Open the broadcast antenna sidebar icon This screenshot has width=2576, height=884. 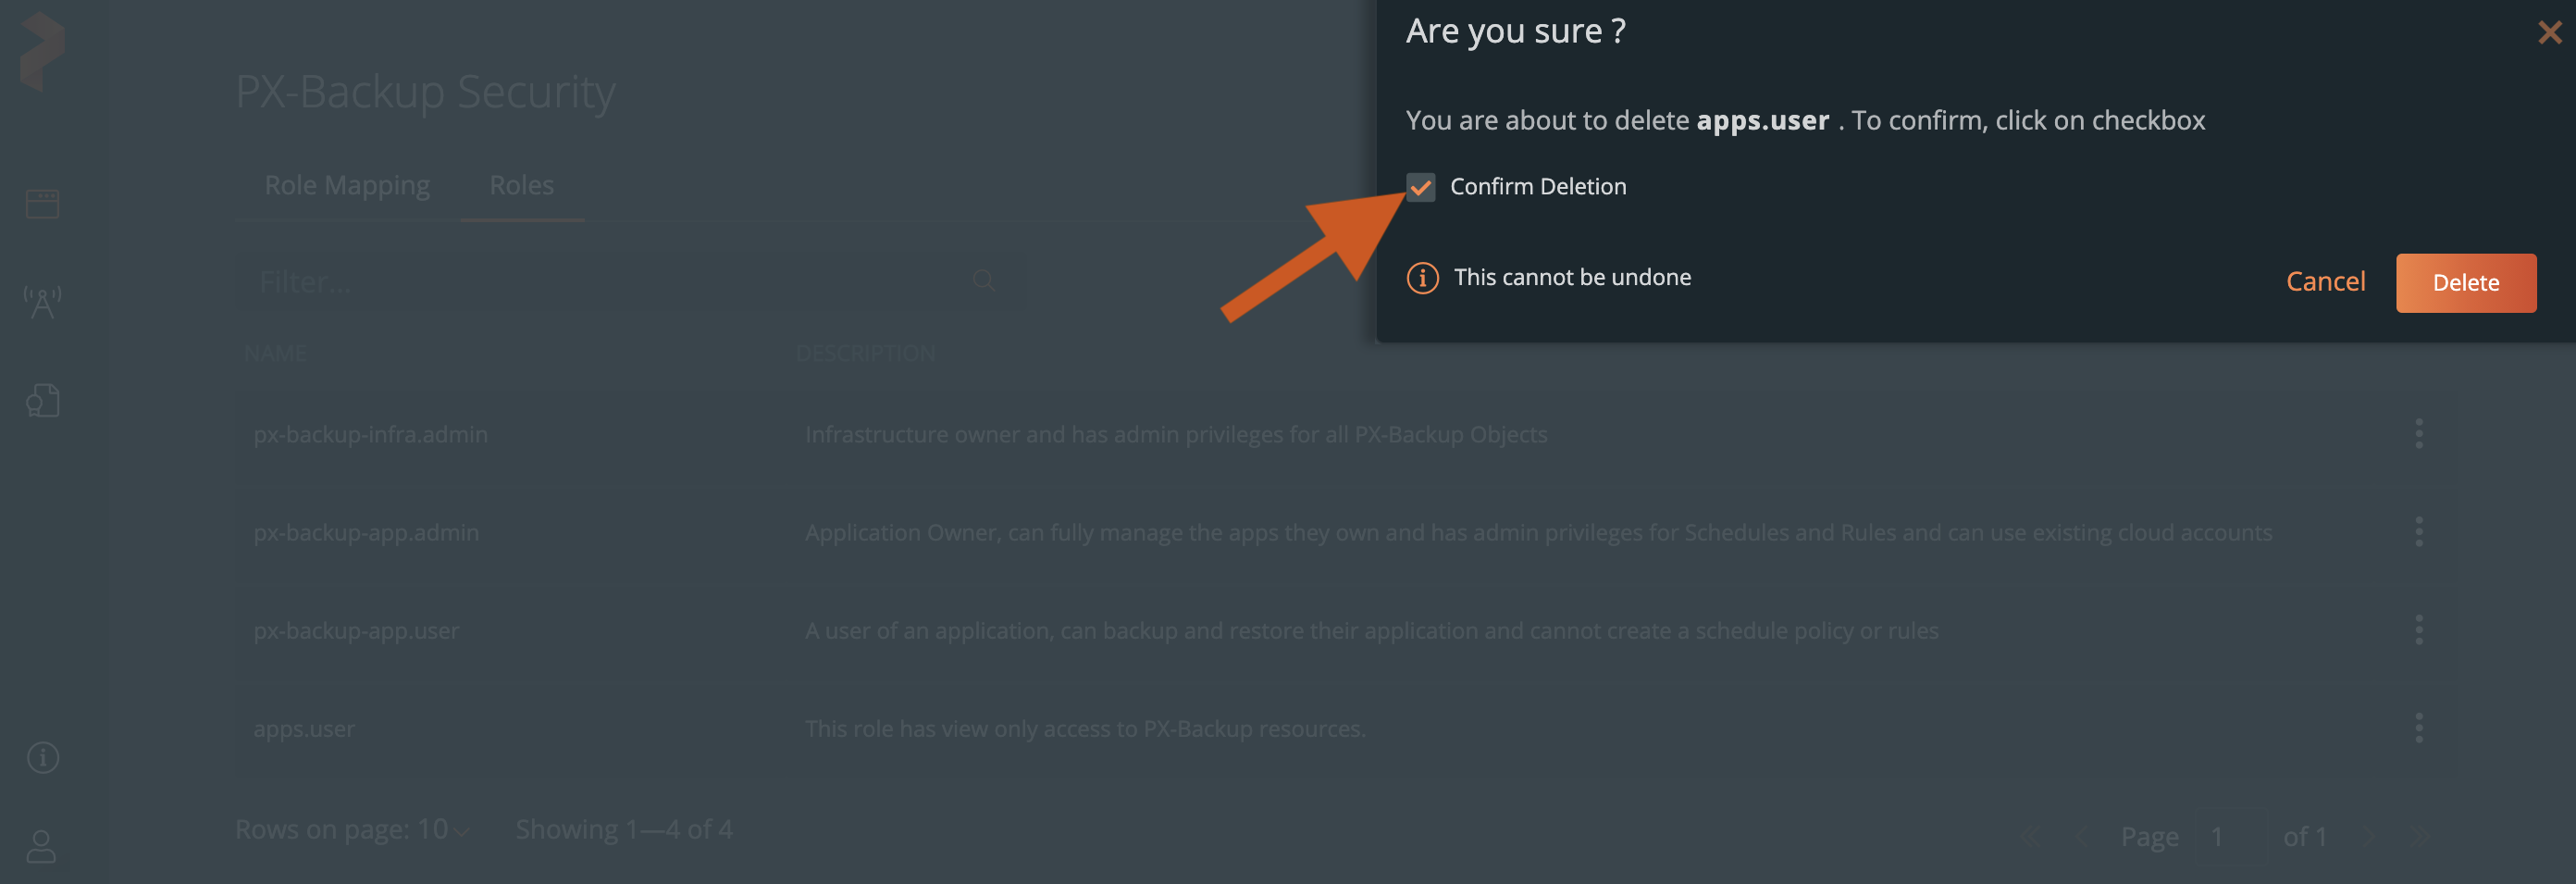click(x=42, y=301)
